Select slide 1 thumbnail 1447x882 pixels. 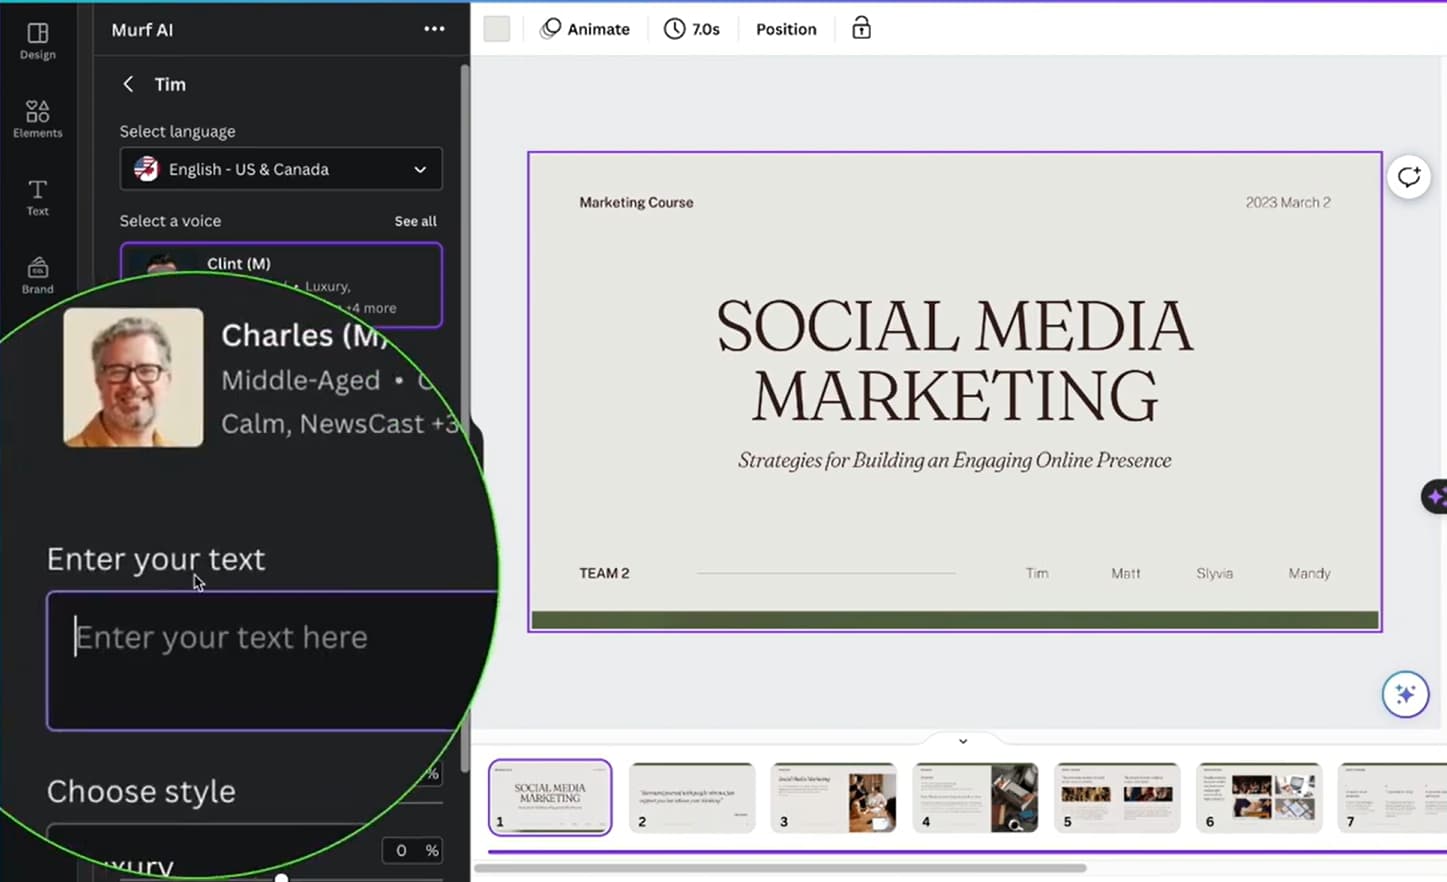[550, 797]
